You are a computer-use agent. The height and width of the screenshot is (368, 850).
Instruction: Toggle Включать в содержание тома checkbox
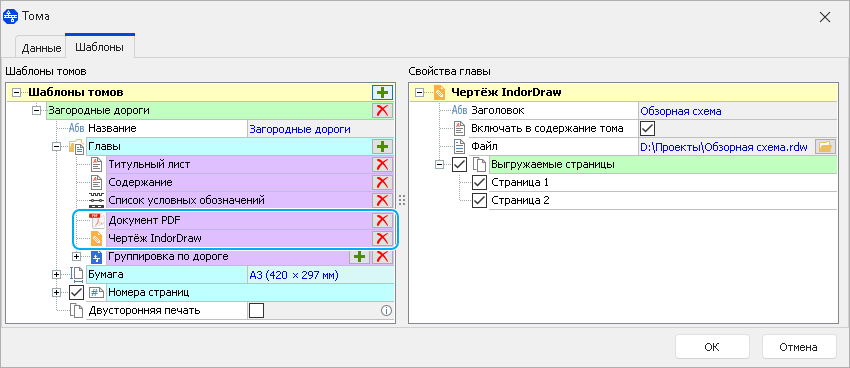pyautogui.click(x=648, y=128)
